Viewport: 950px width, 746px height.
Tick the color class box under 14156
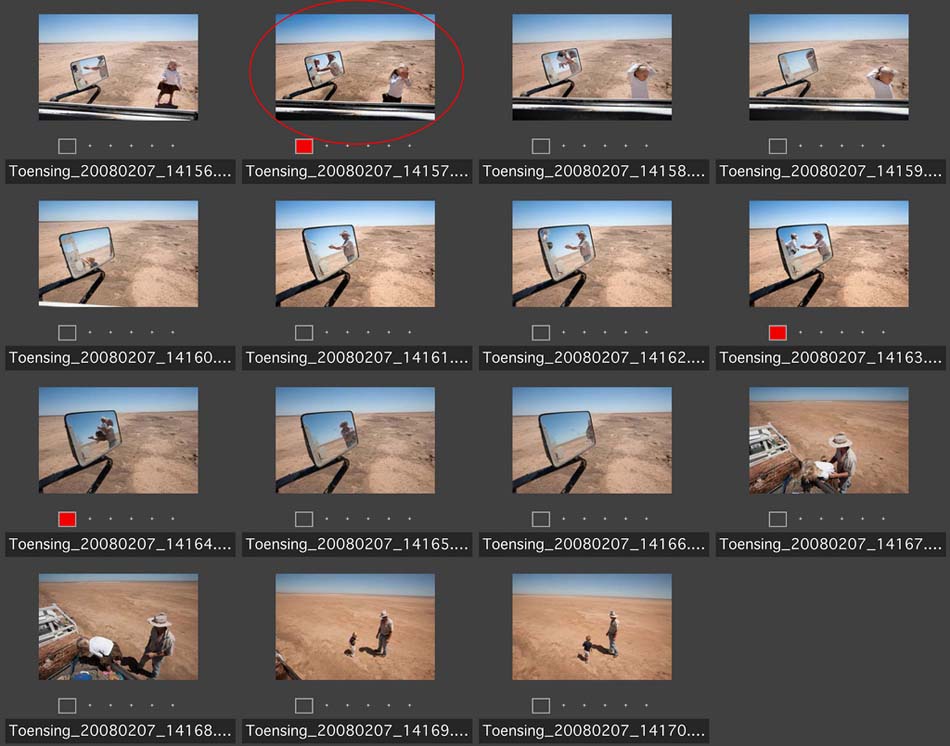pos(67,146)
